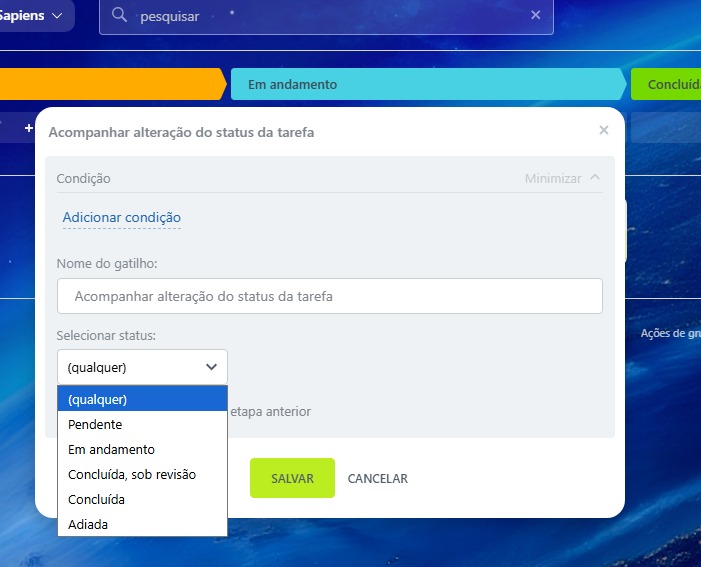Click the orange pipeline stage header
The image size is (701, 567).
tap(110, 85)
